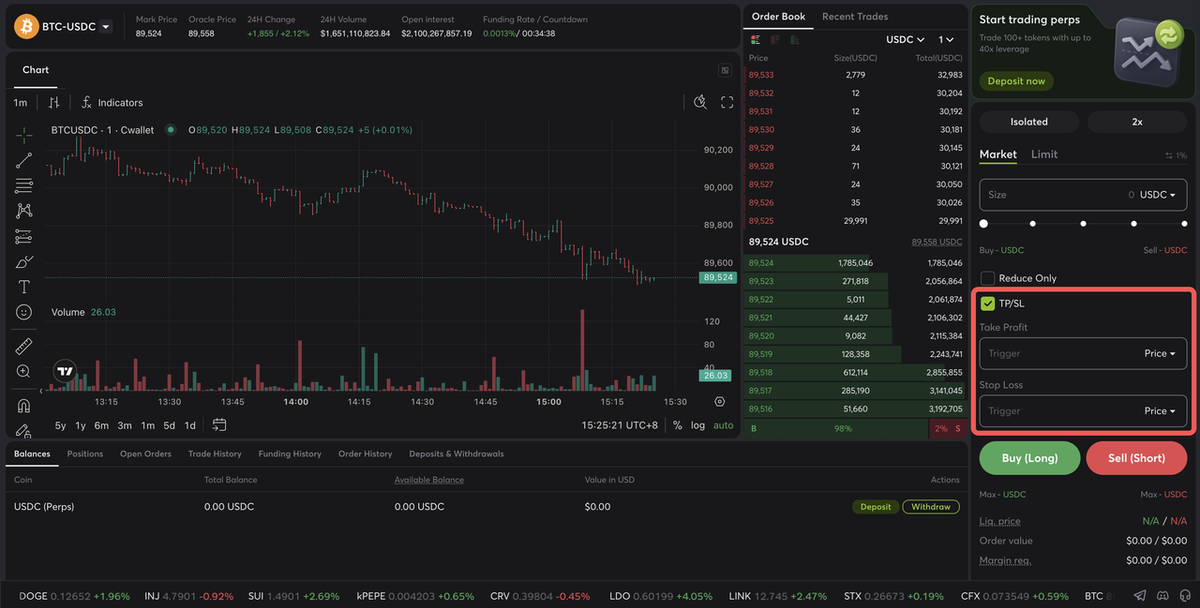
Task: Set size slider to the rightmost stop
Action: point(1183,224)
